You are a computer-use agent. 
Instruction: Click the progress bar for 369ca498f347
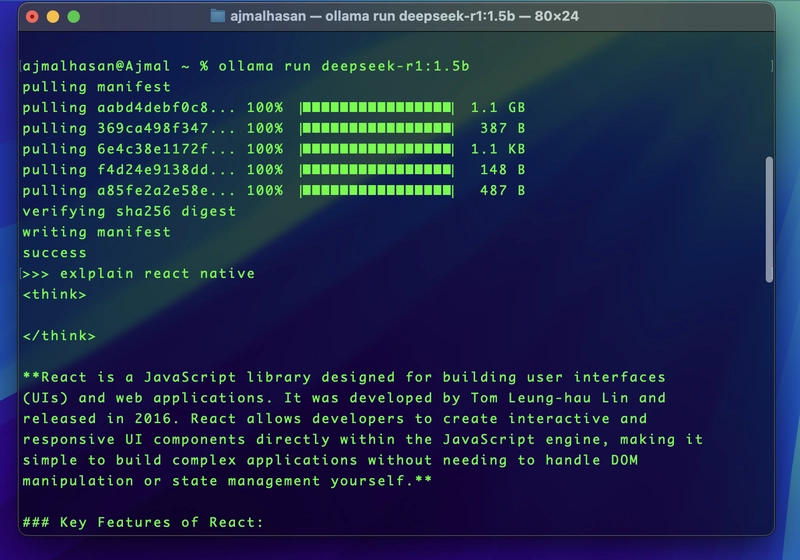377,128
